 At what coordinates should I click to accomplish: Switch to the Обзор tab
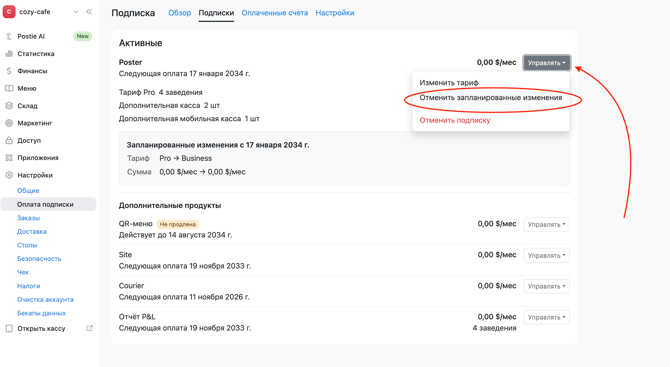[x=179, y=13]
